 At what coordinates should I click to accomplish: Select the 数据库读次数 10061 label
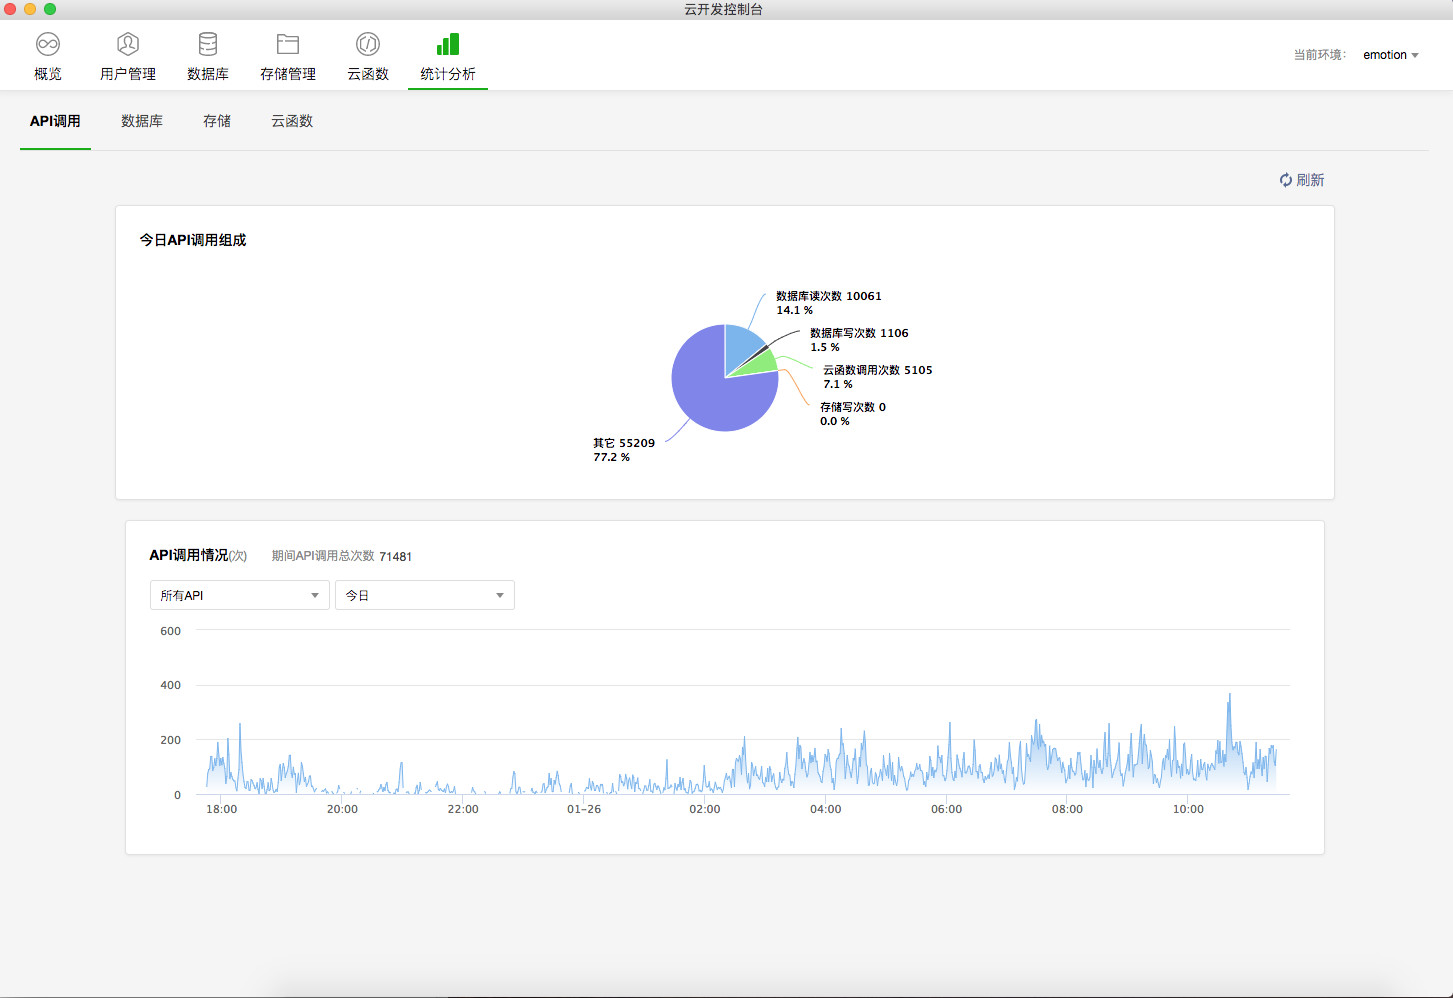(829, 296)
